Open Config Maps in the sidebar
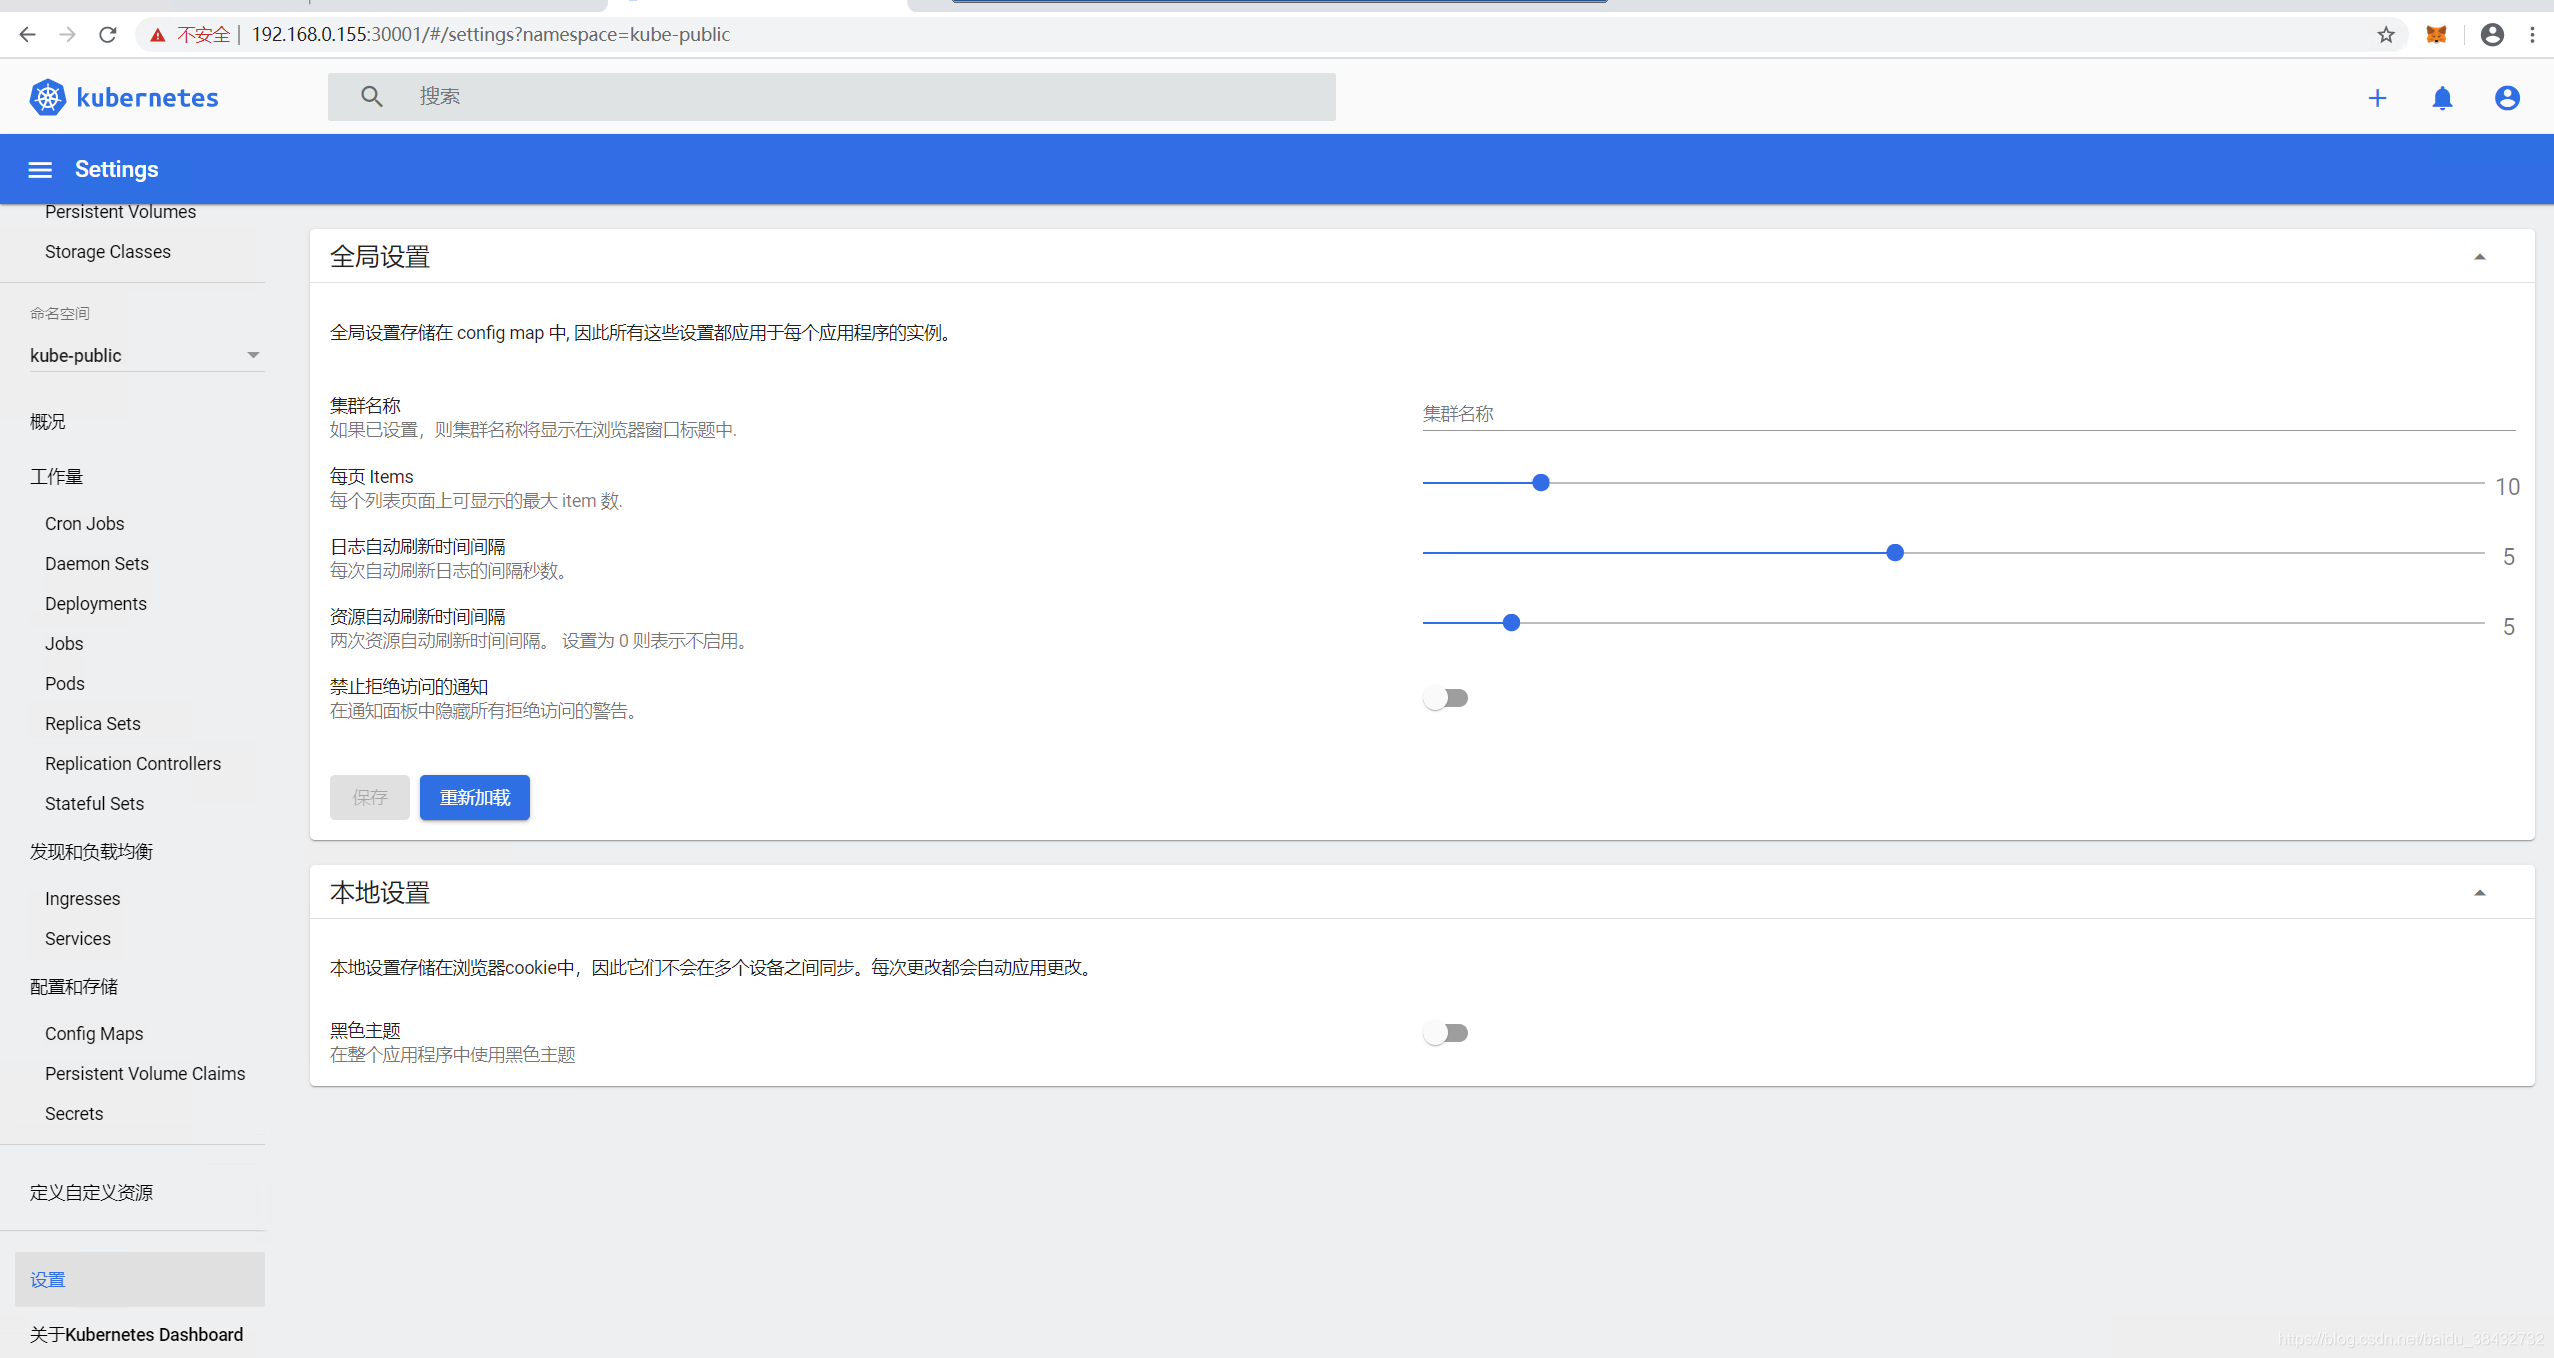 (x=94, y=1033)
